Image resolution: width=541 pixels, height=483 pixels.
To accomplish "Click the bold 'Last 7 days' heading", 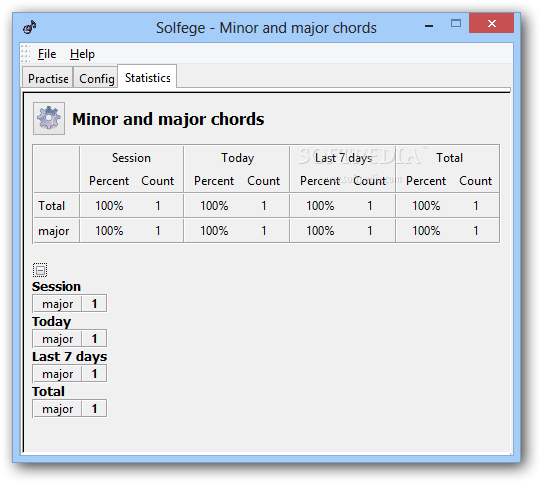I will click(69, 357).
